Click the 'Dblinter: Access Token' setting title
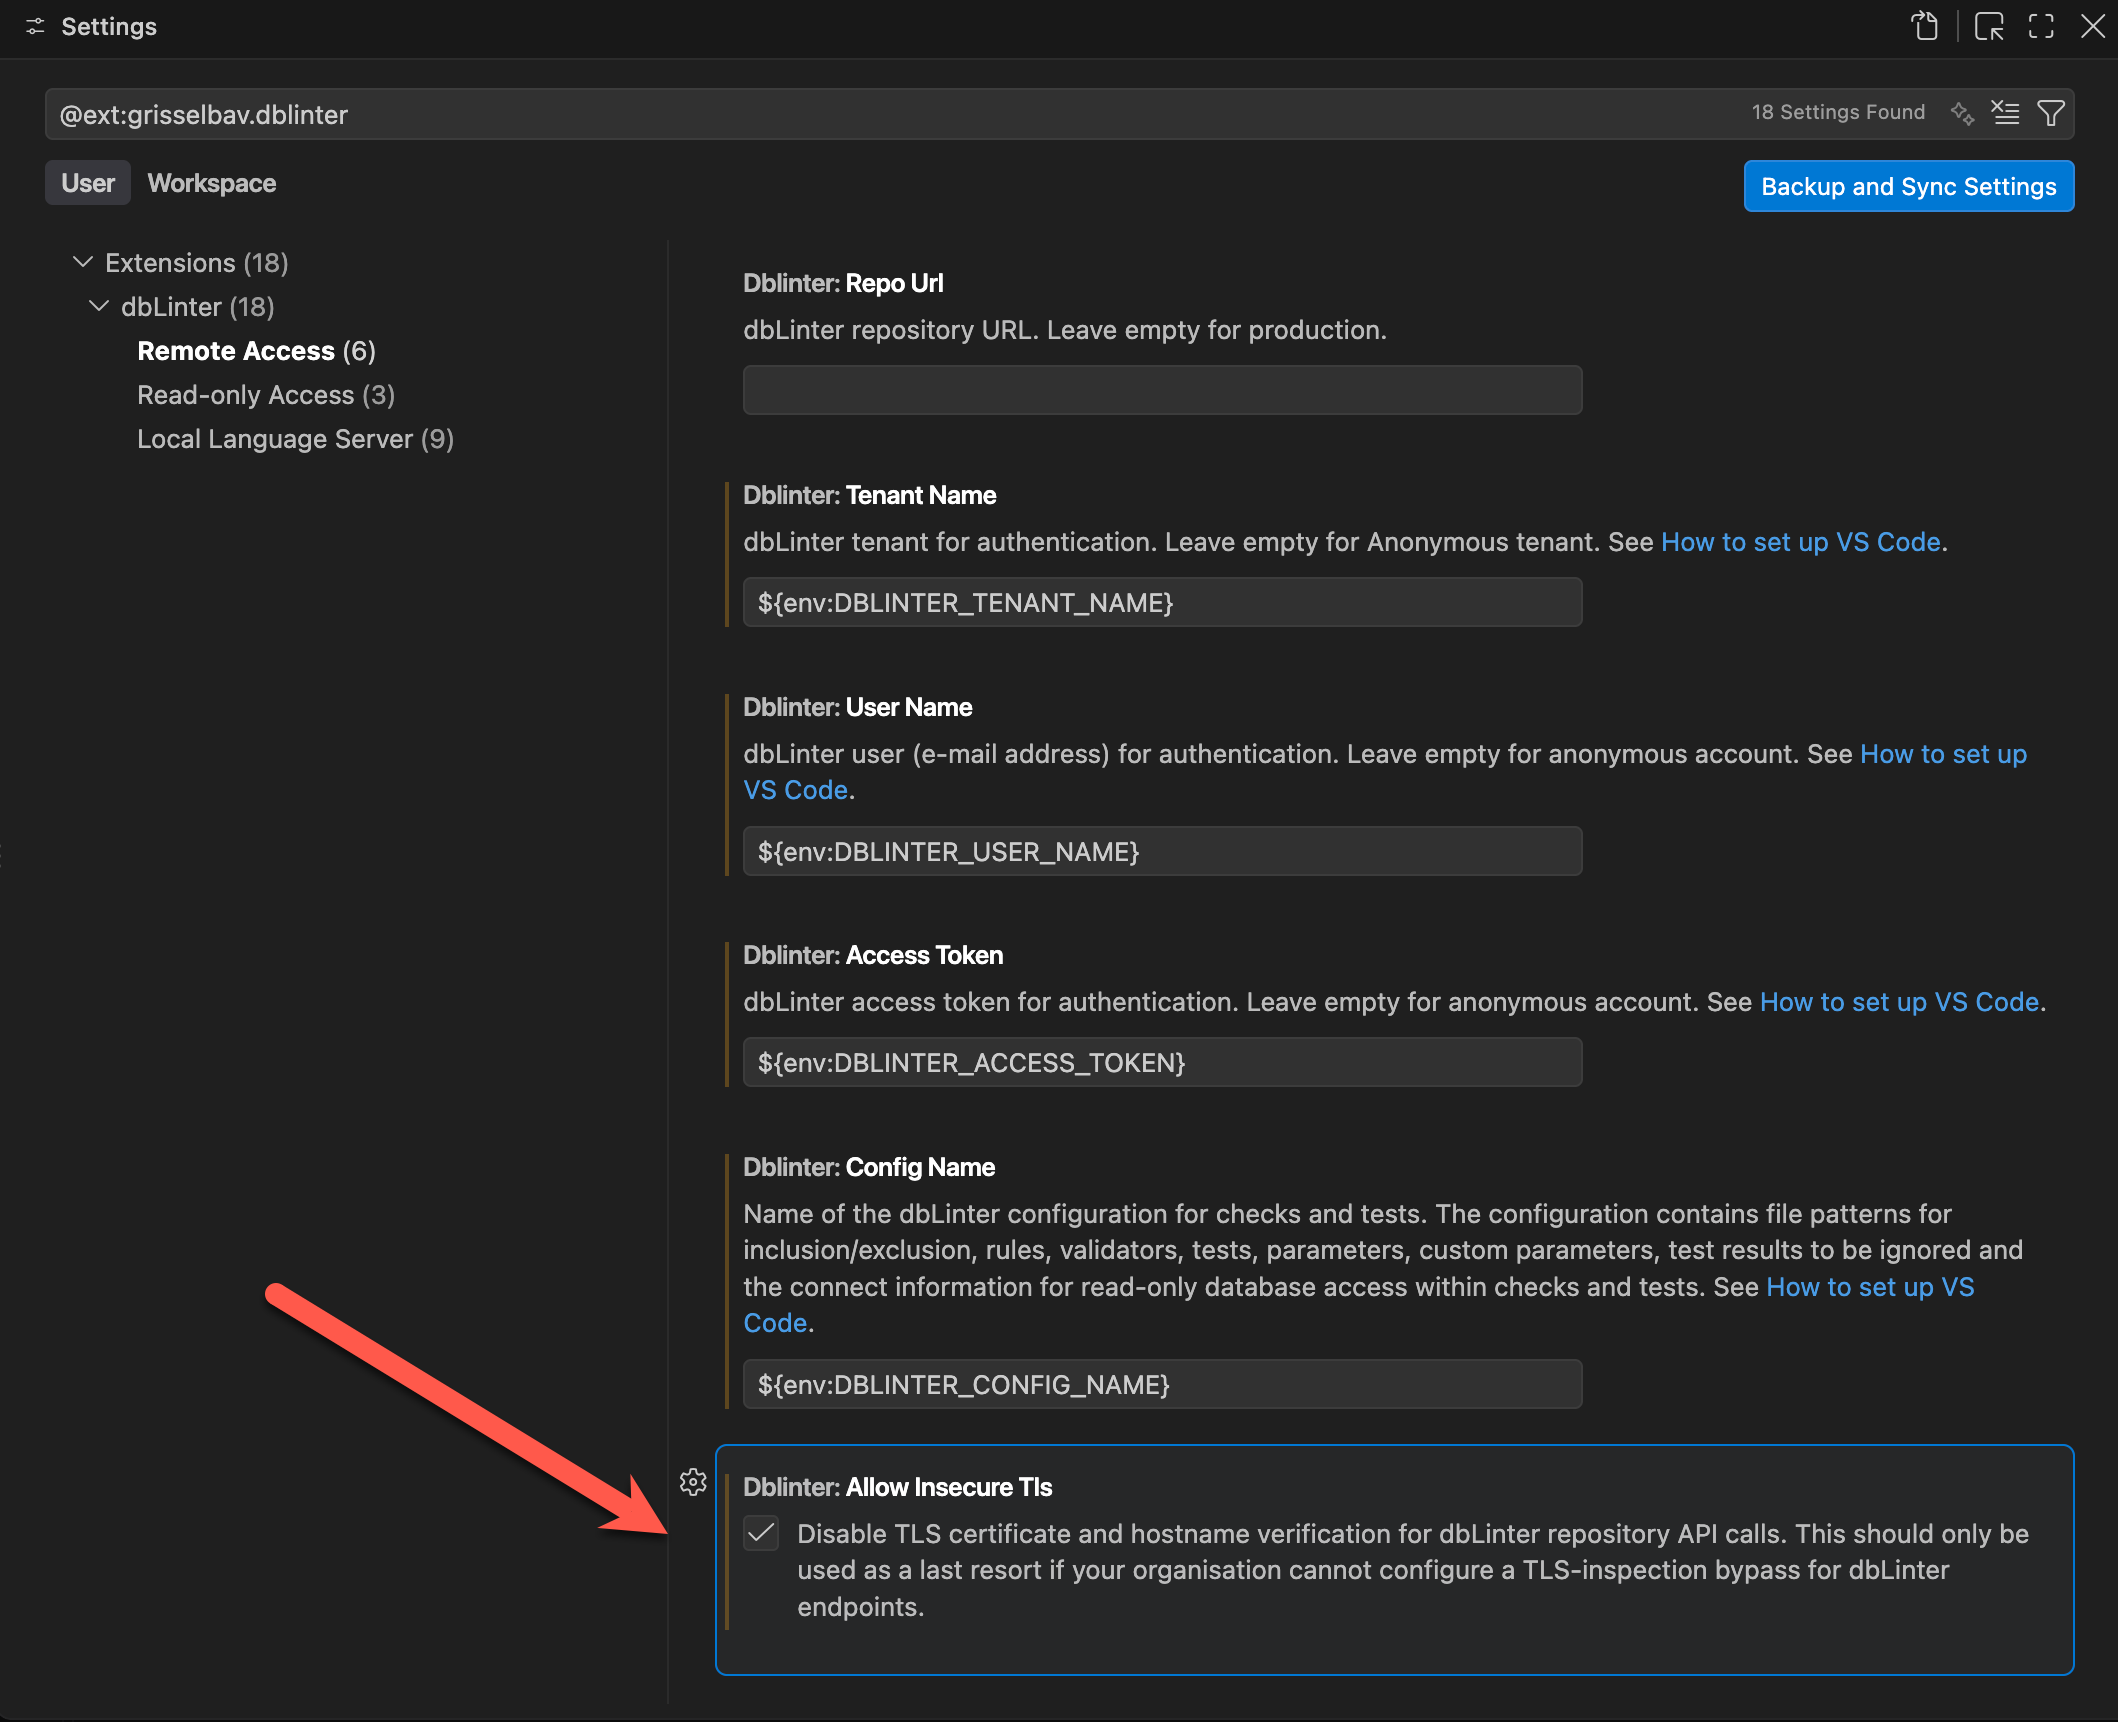Viewport: 2118px width, 1722px height. [873, 955]
